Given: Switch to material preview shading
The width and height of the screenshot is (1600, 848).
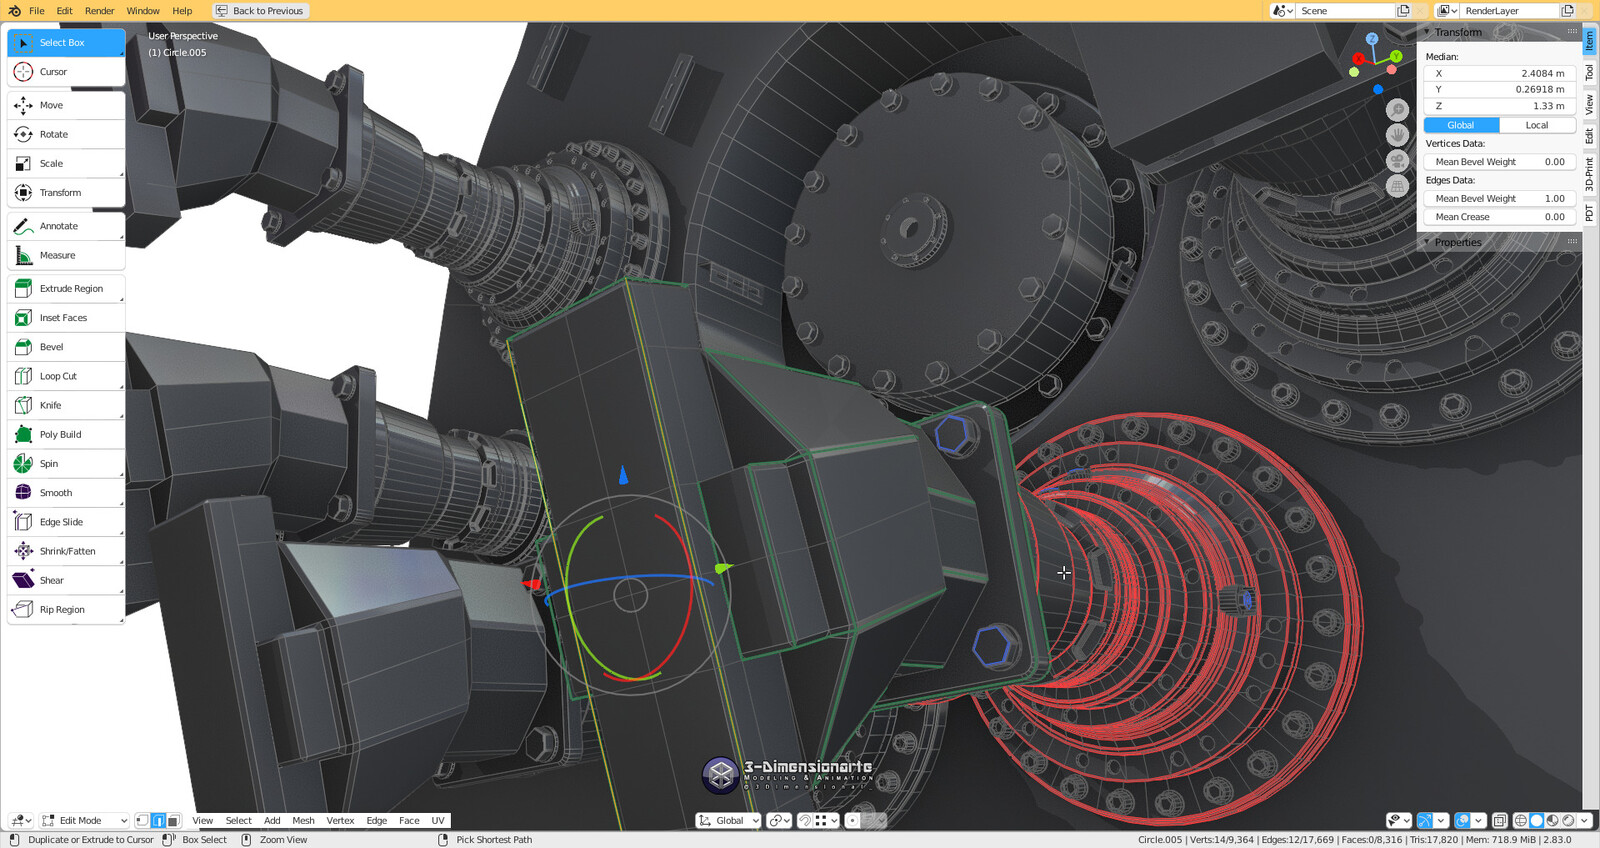Looking at the screenshot, I should coord(1552,820).
